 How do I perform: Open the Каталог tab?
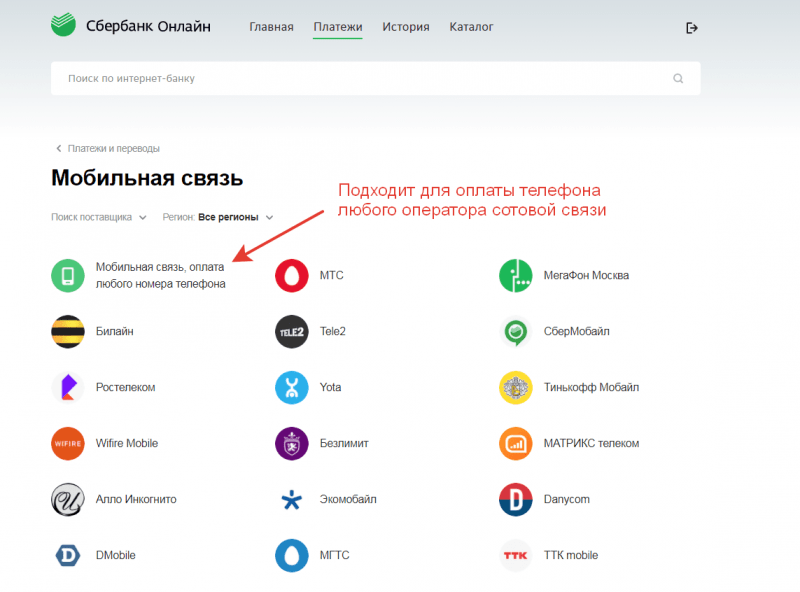coord(471,27)
